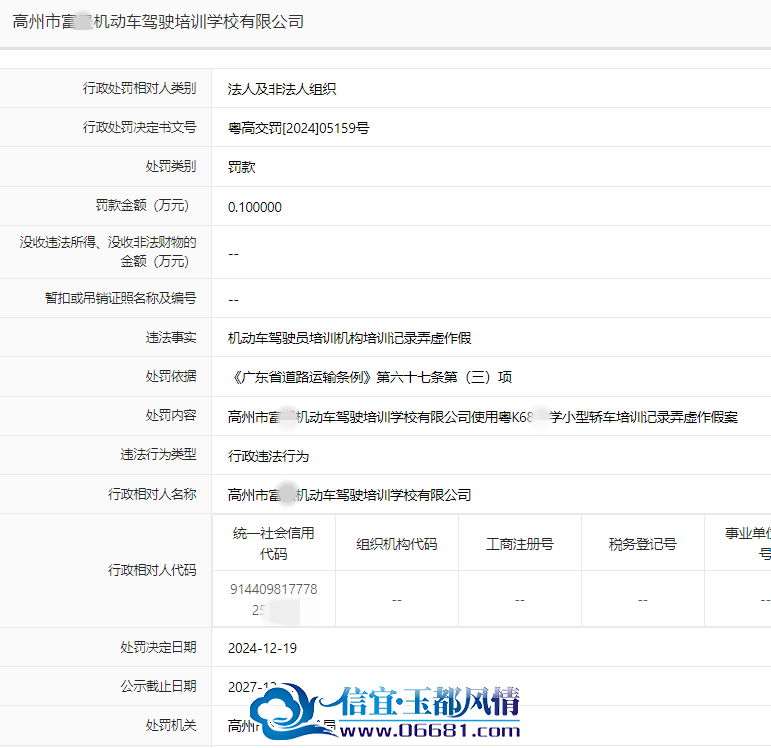The width and height of the screenshot is (771, 748).
Task: Click the 处罚机关 label
Action: (x=171, y=725)
